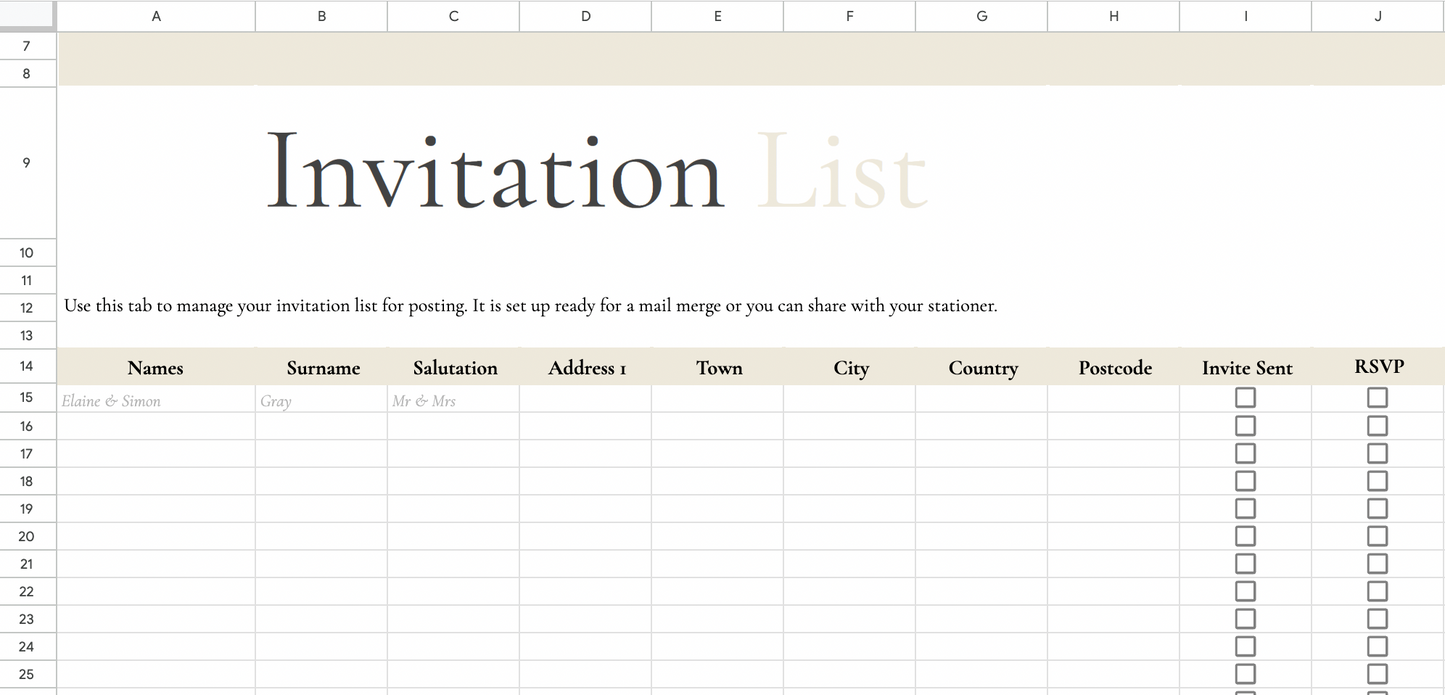Select column J by clicking its header
This screenshot has width=1445, height=695.
1377,15
